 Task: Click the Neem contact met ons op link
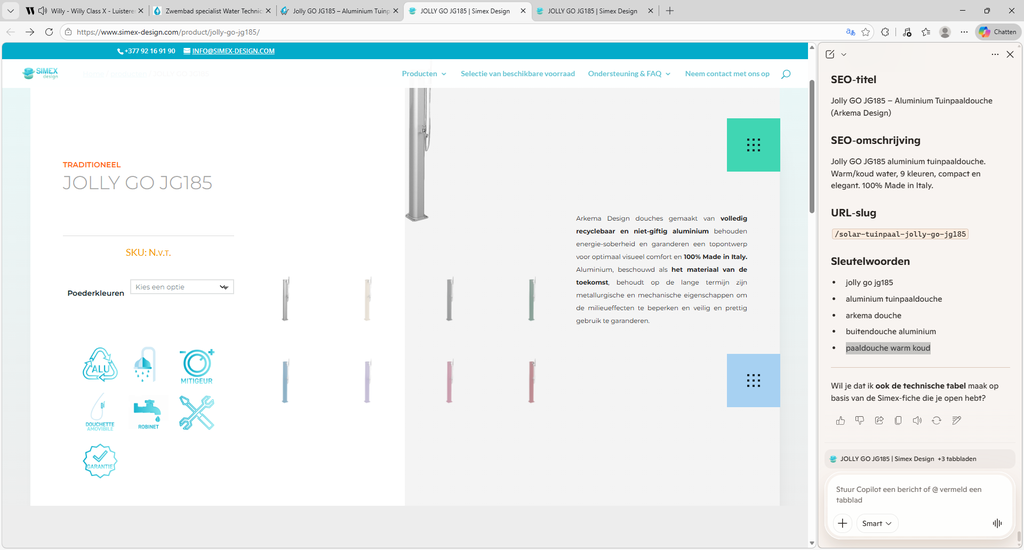coord(727,74)
